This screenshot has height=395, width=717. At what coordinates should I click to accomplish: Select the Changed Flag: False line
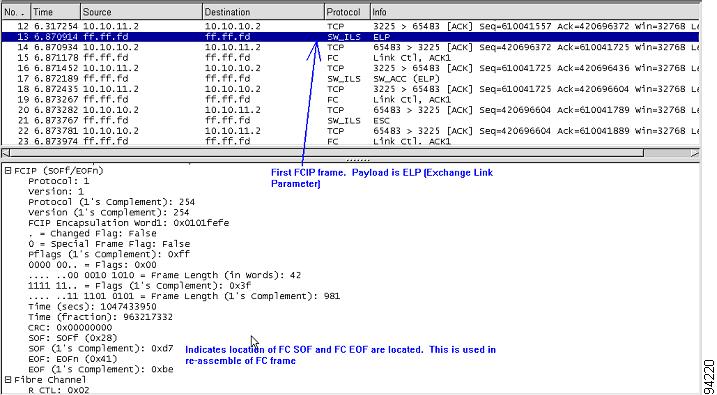(92, 234)
